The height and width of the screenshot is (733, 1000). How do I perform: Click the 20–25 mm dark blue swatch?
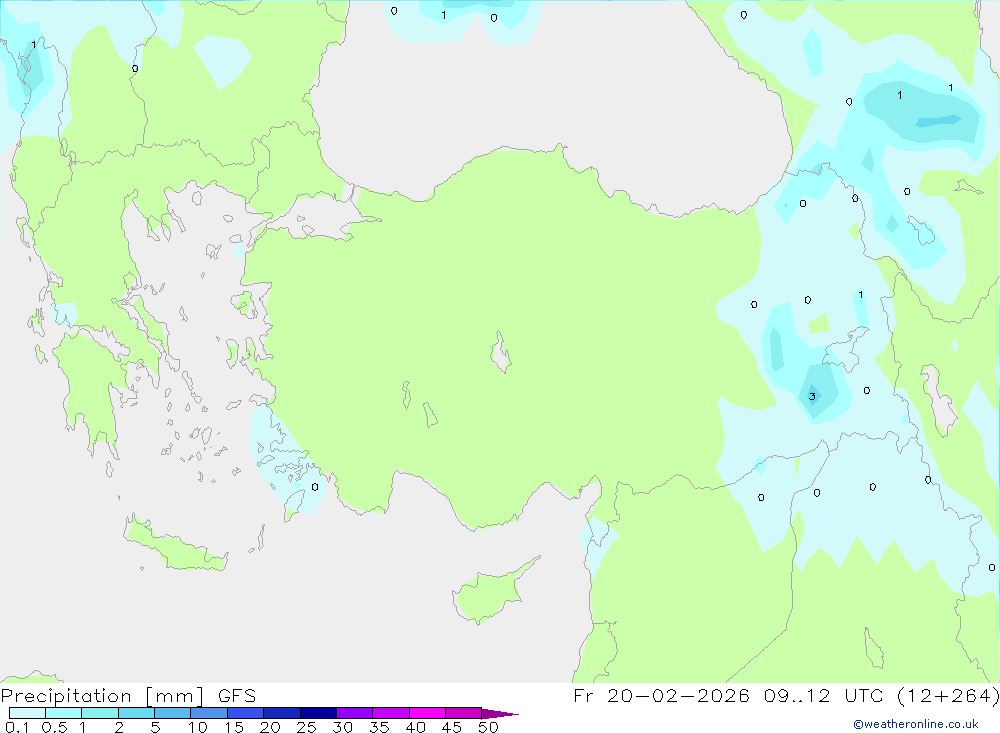pyautogui.click(x=282, y=713)
